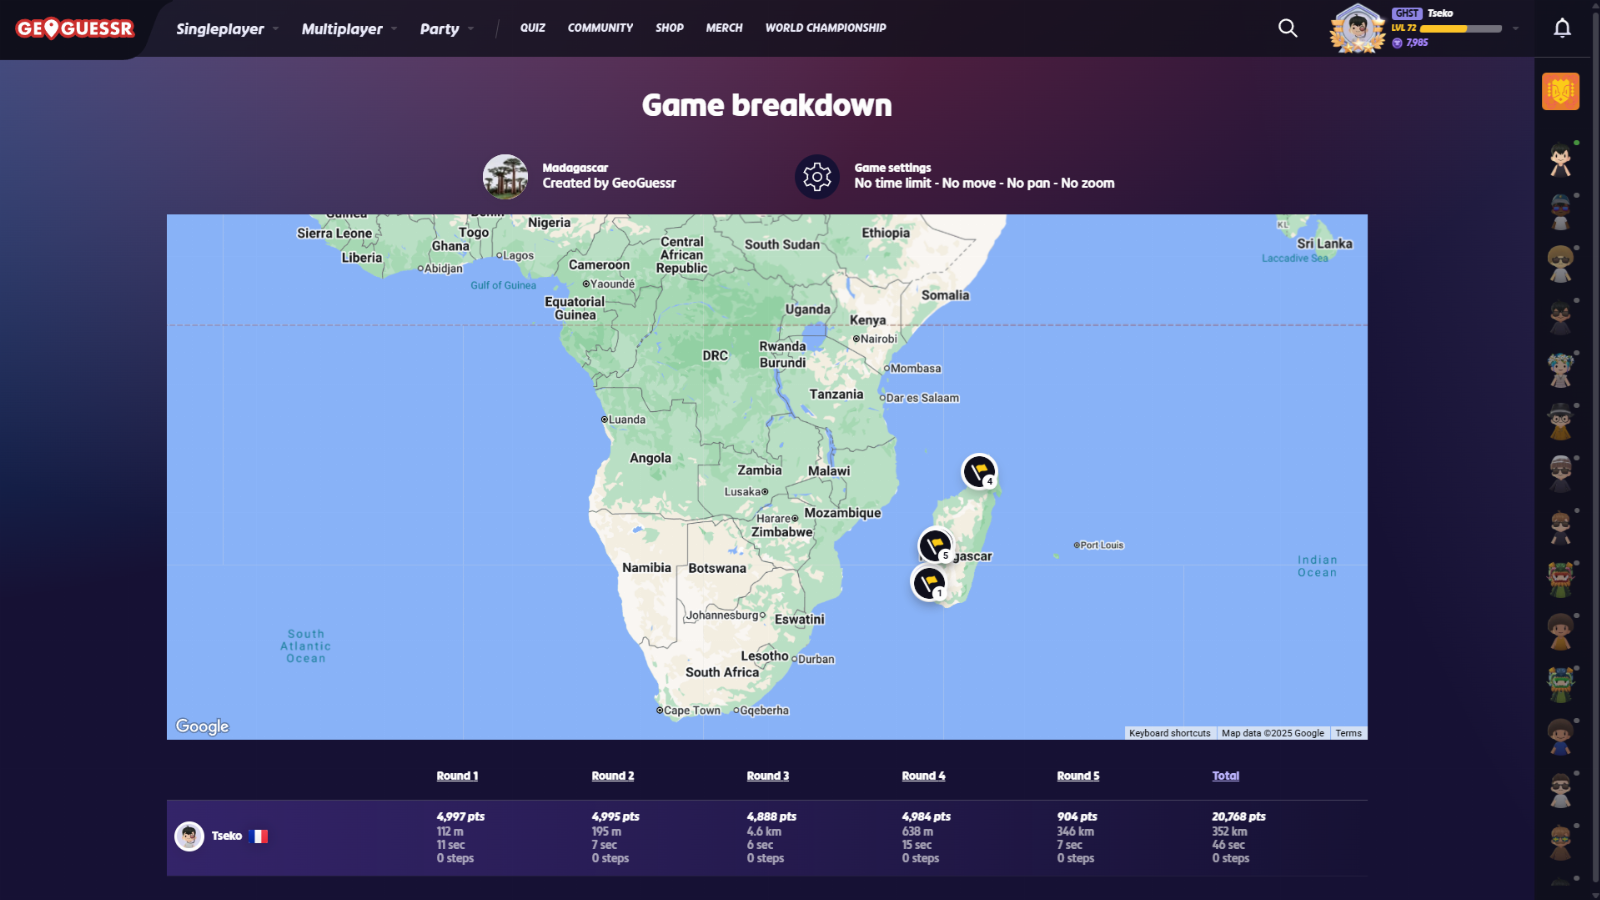Open the profile menu chevron
Screen dimensions: 1600x900
pyautogui.click(x=1516, y=29)
